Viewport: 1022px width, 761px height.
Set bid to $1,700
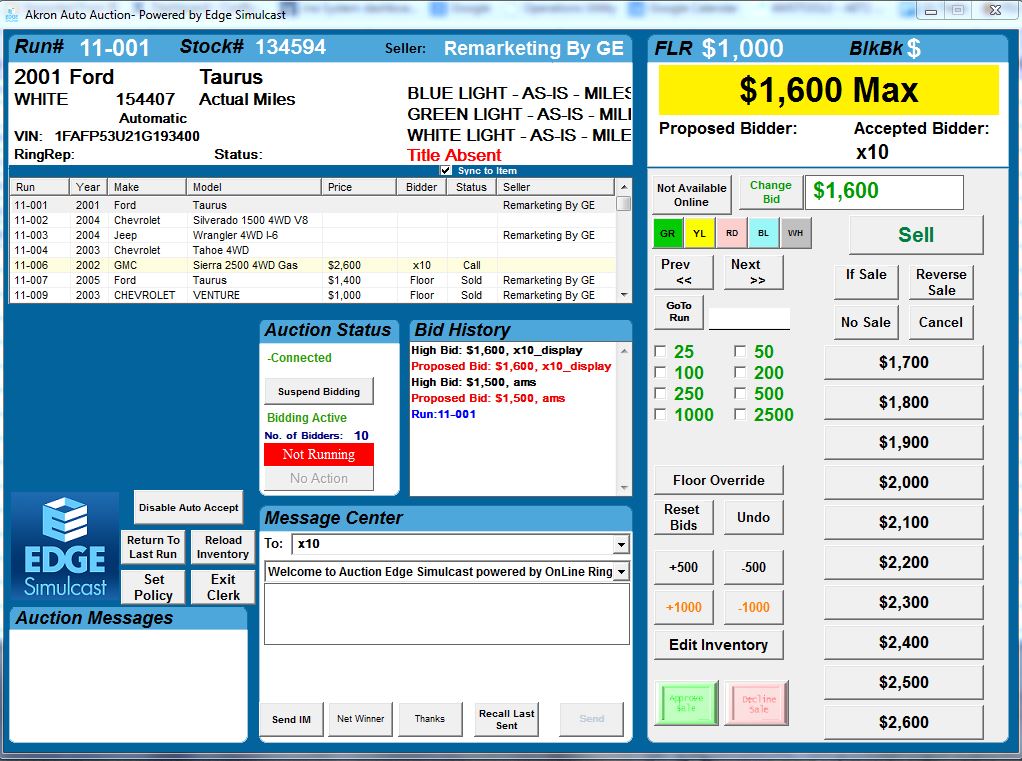click(903, 362)
